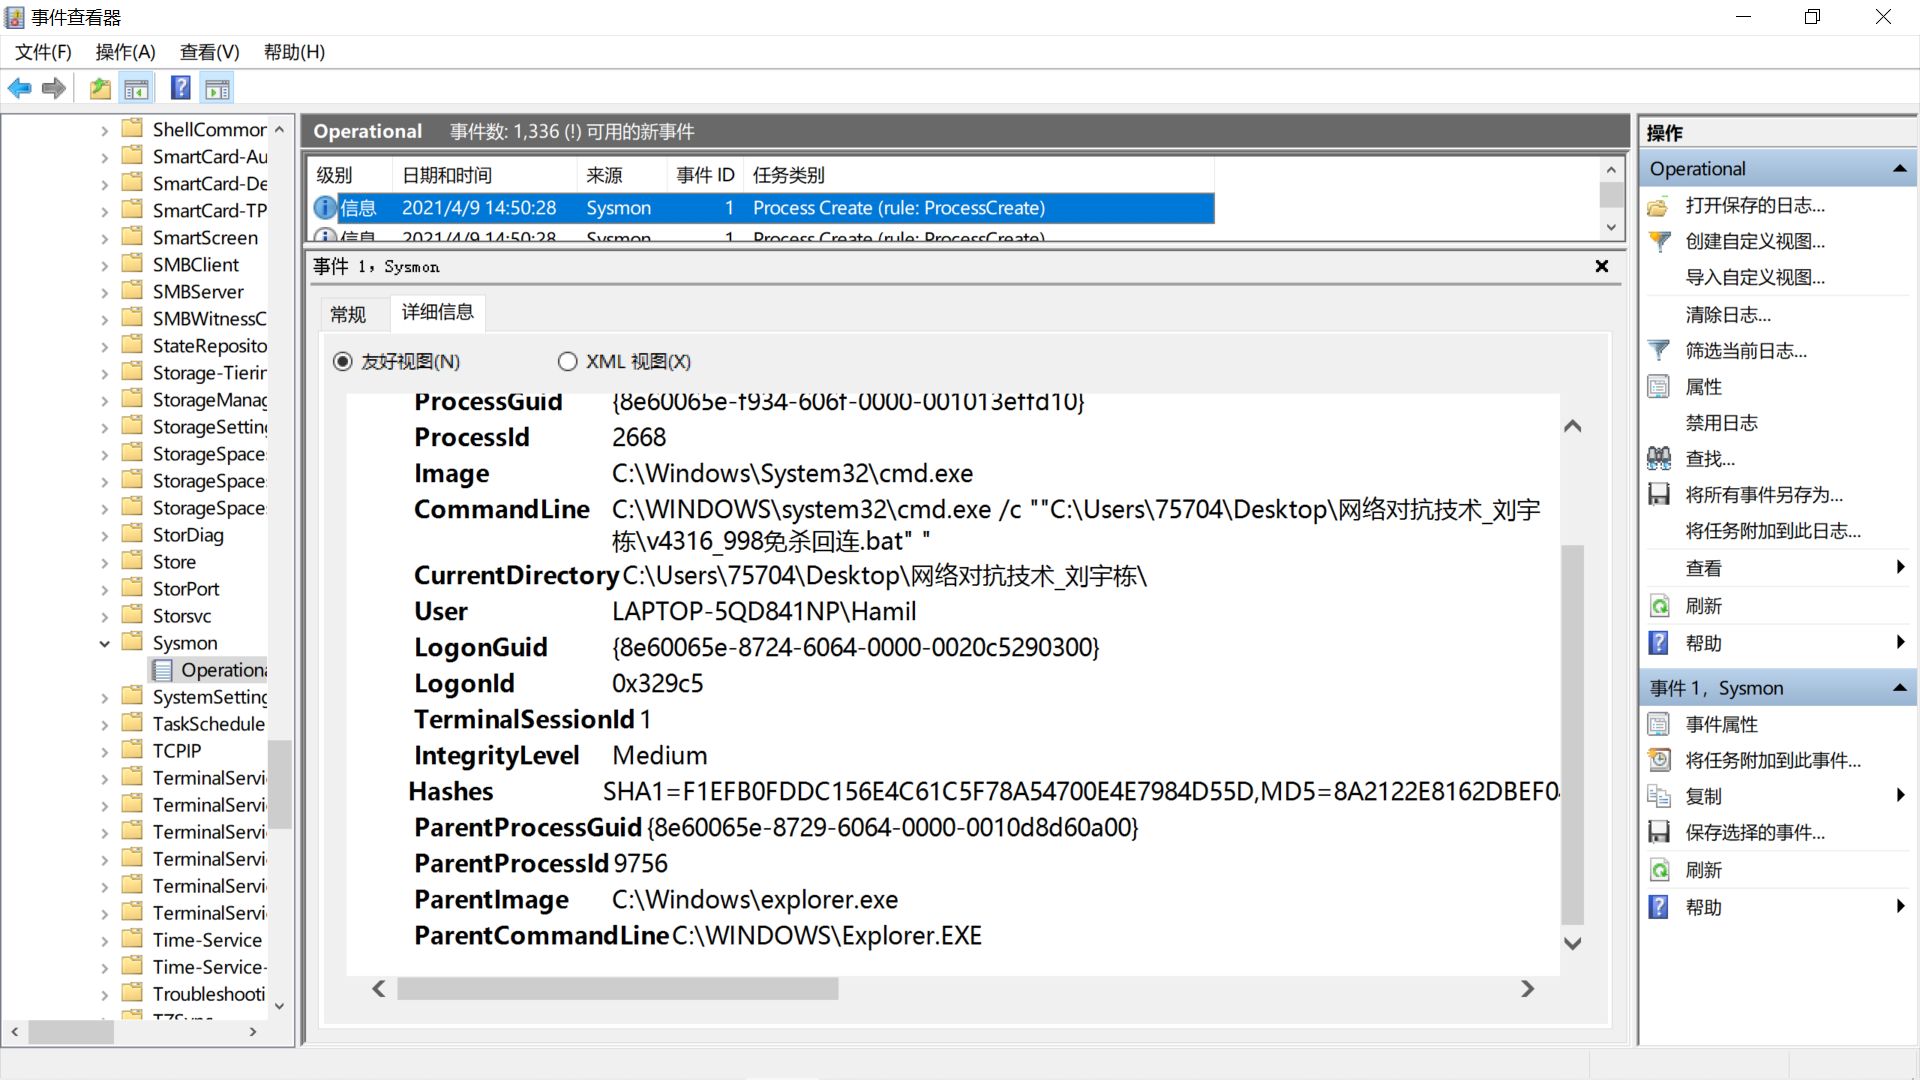Click the filter current log funnel icon
Image resolution: width=1920 pixels, height=1080 pixels.
coord(1659,351)
